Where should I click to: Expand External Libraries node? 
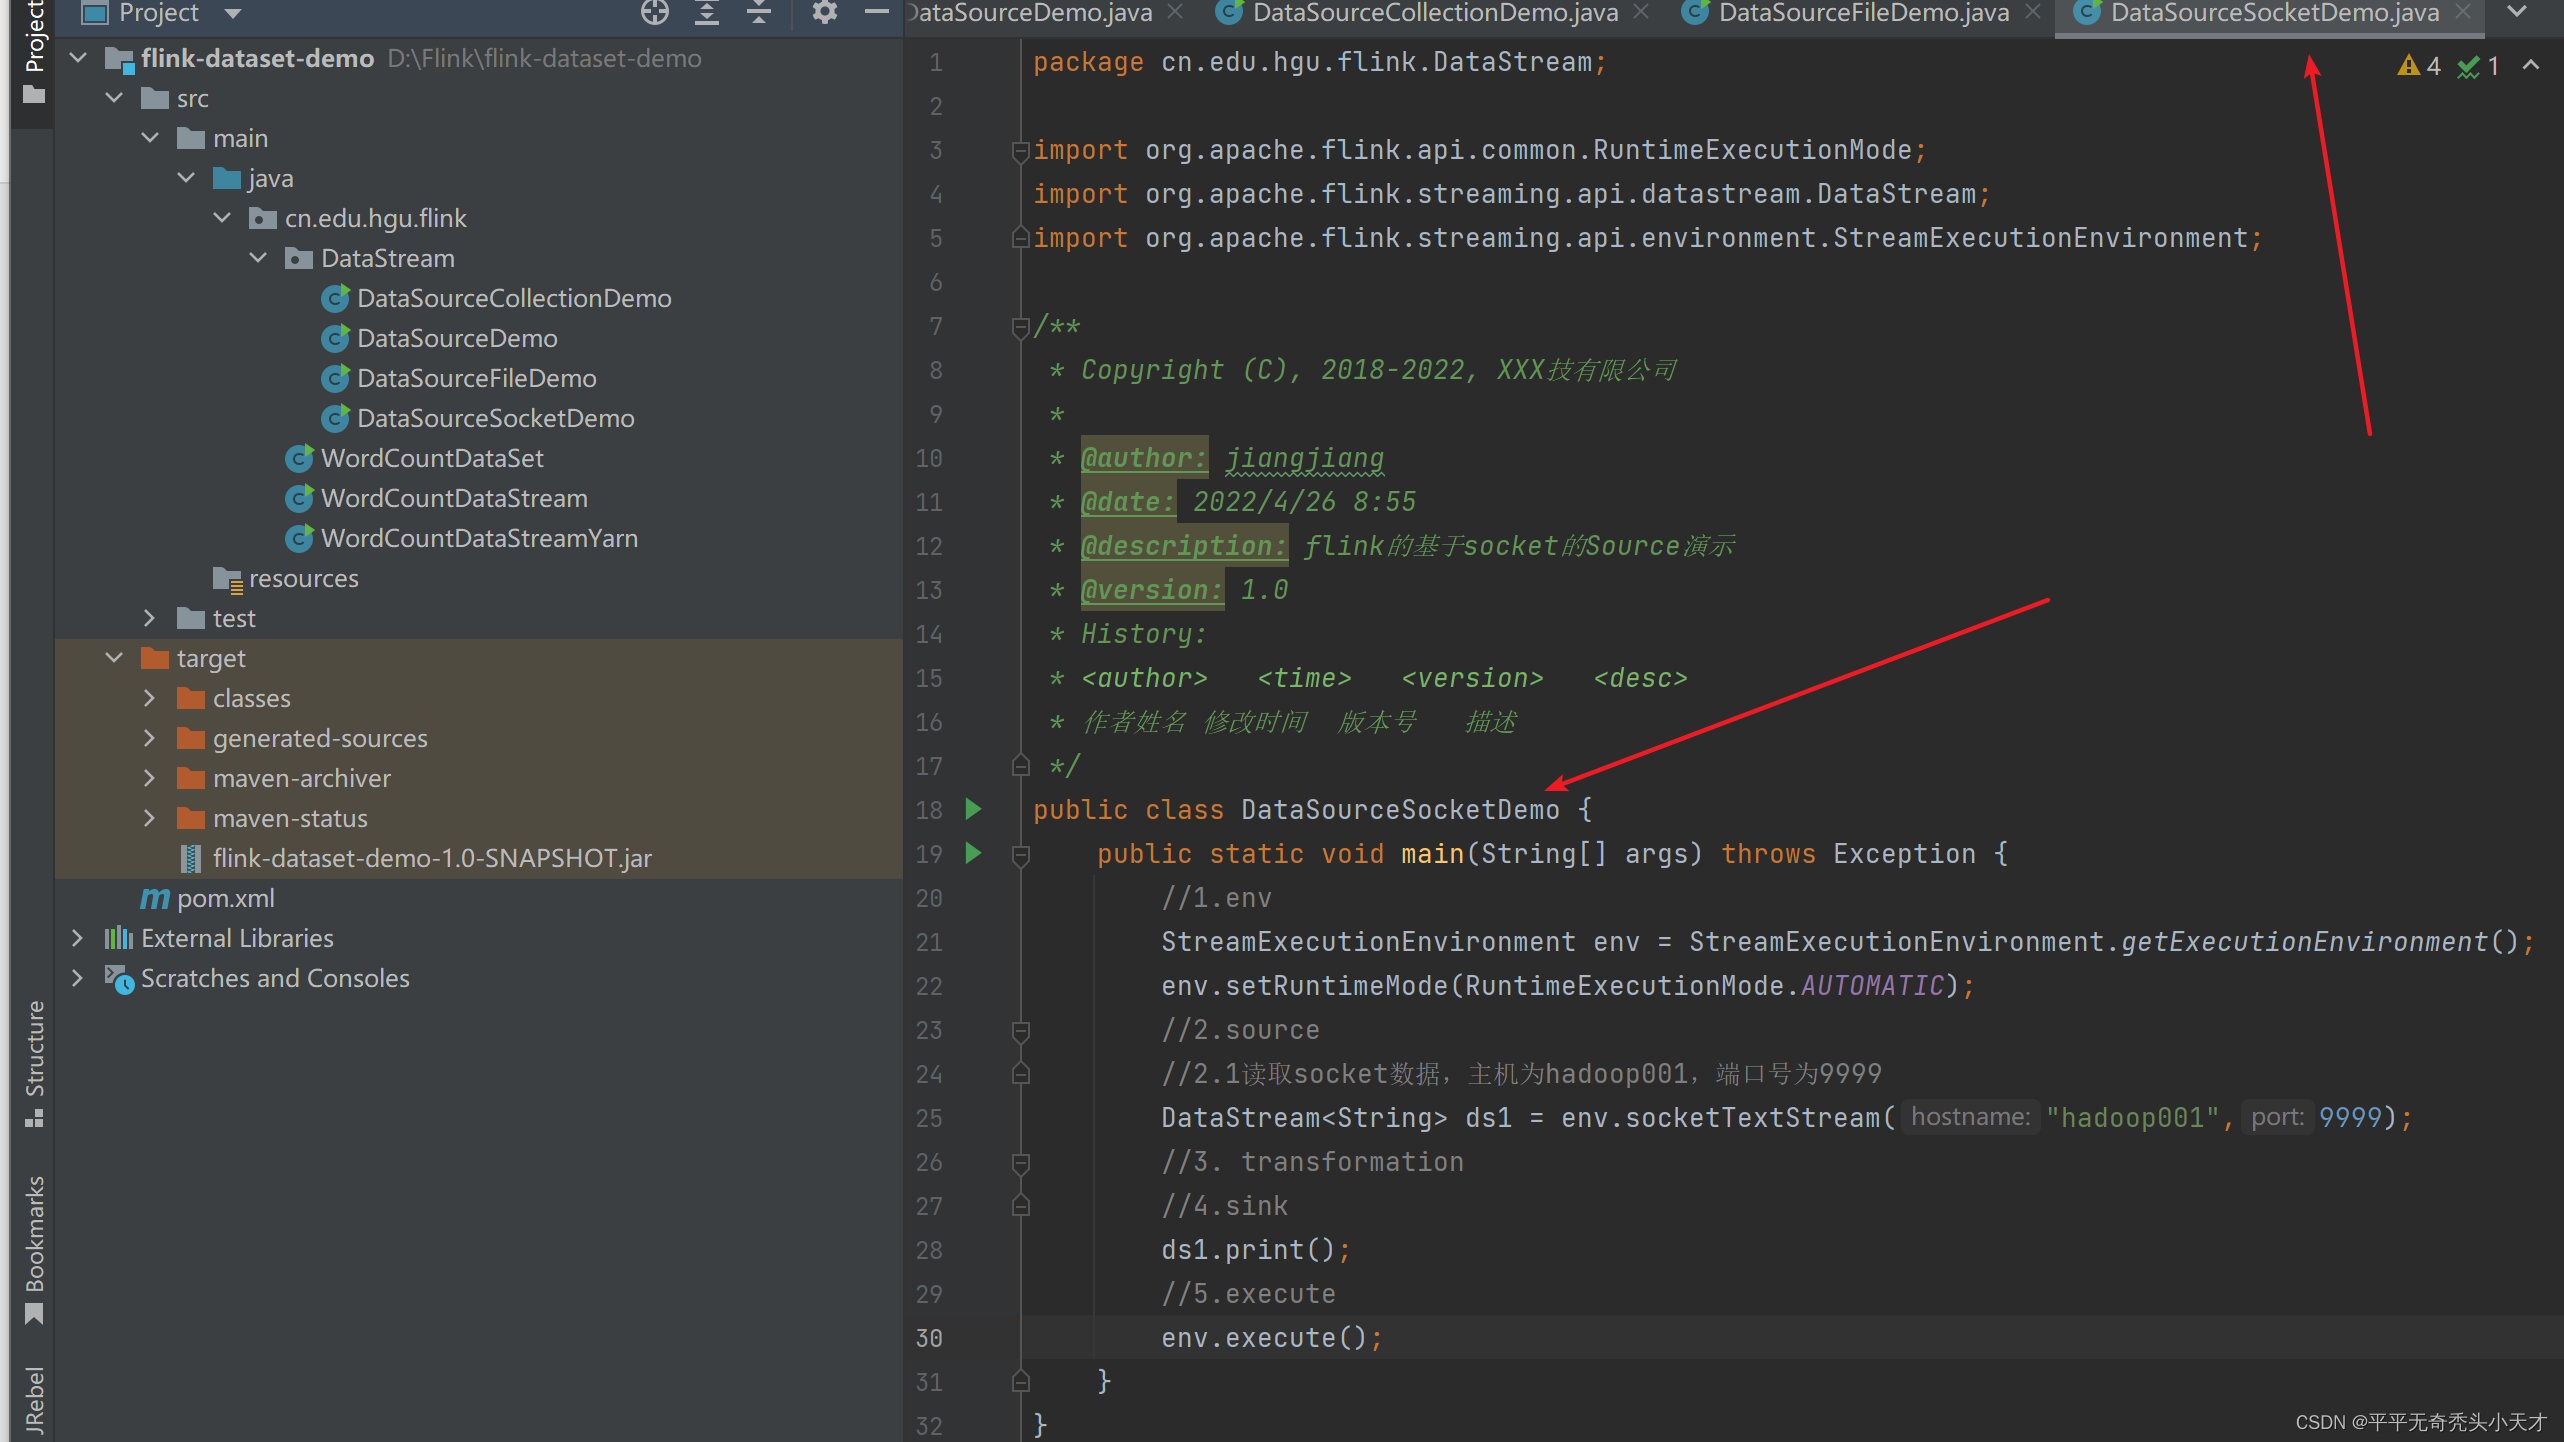tap(77, 938)
